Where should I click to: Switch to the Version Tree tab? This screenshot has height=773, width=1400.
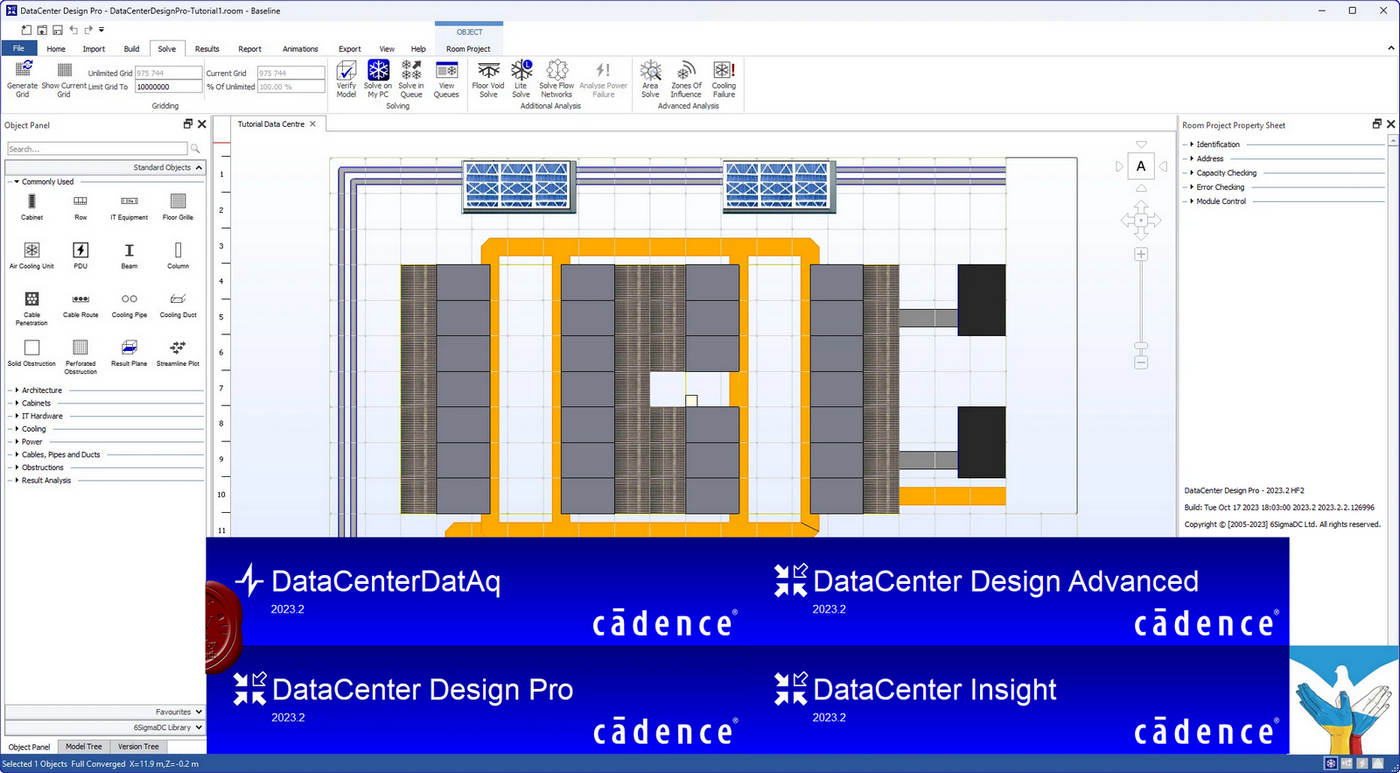point(138,746)
